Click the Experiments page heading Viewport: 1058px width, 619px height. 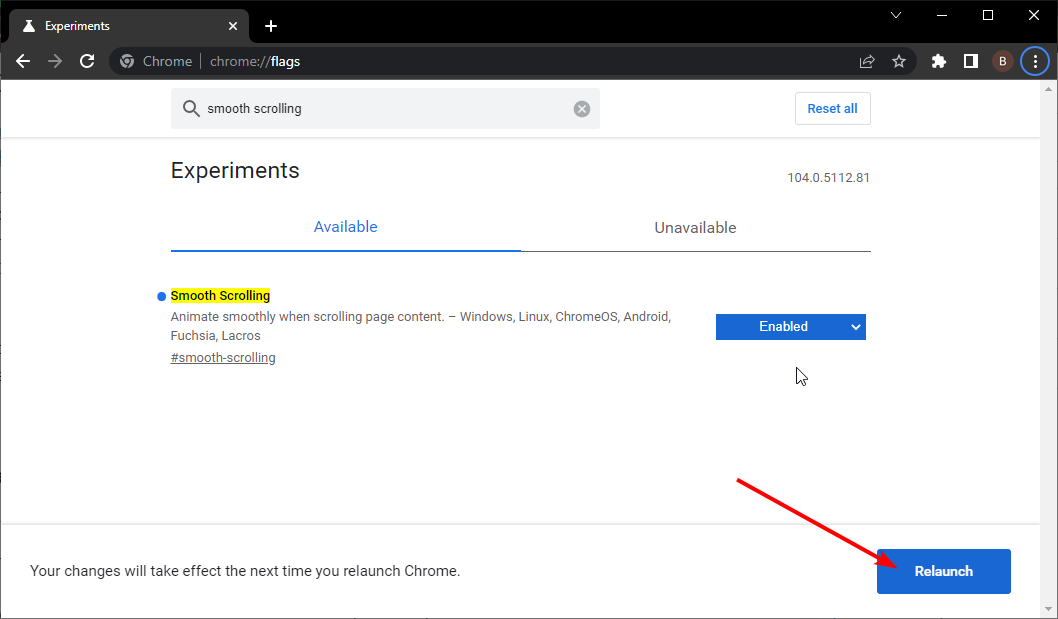tap(235, 171)
